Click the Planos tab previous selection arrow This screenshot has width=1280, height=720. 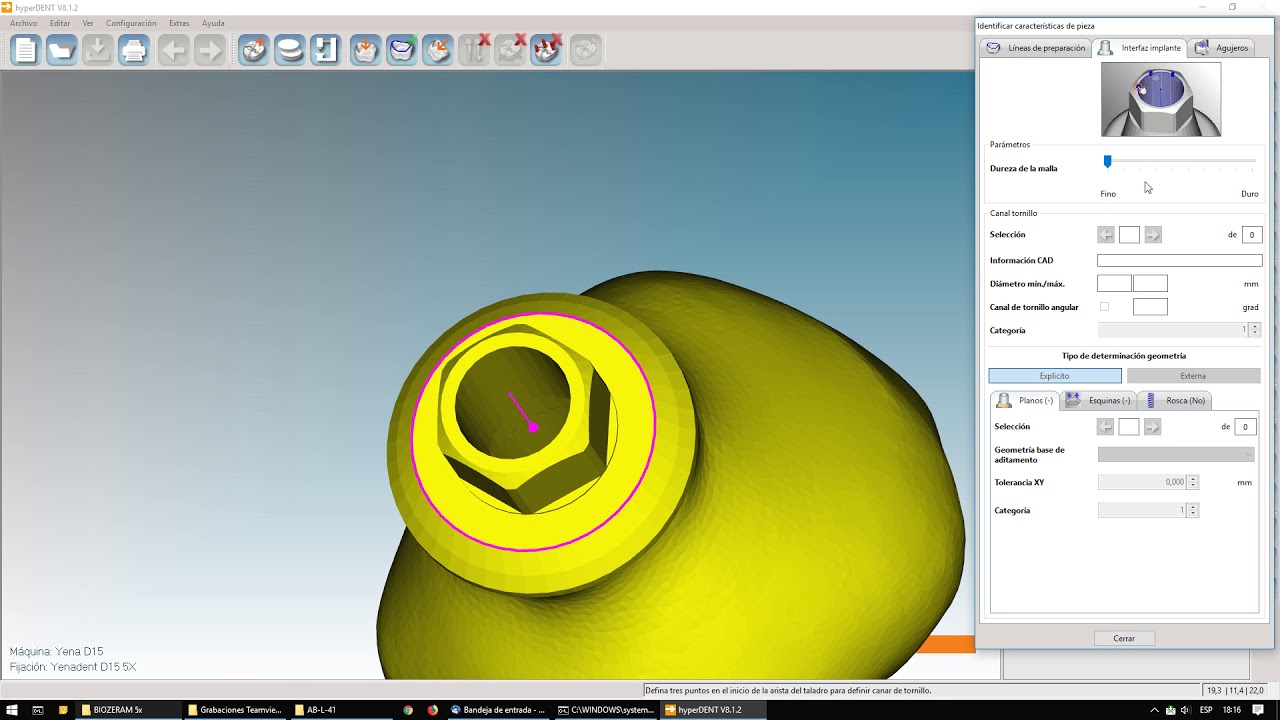(1105, 427)
